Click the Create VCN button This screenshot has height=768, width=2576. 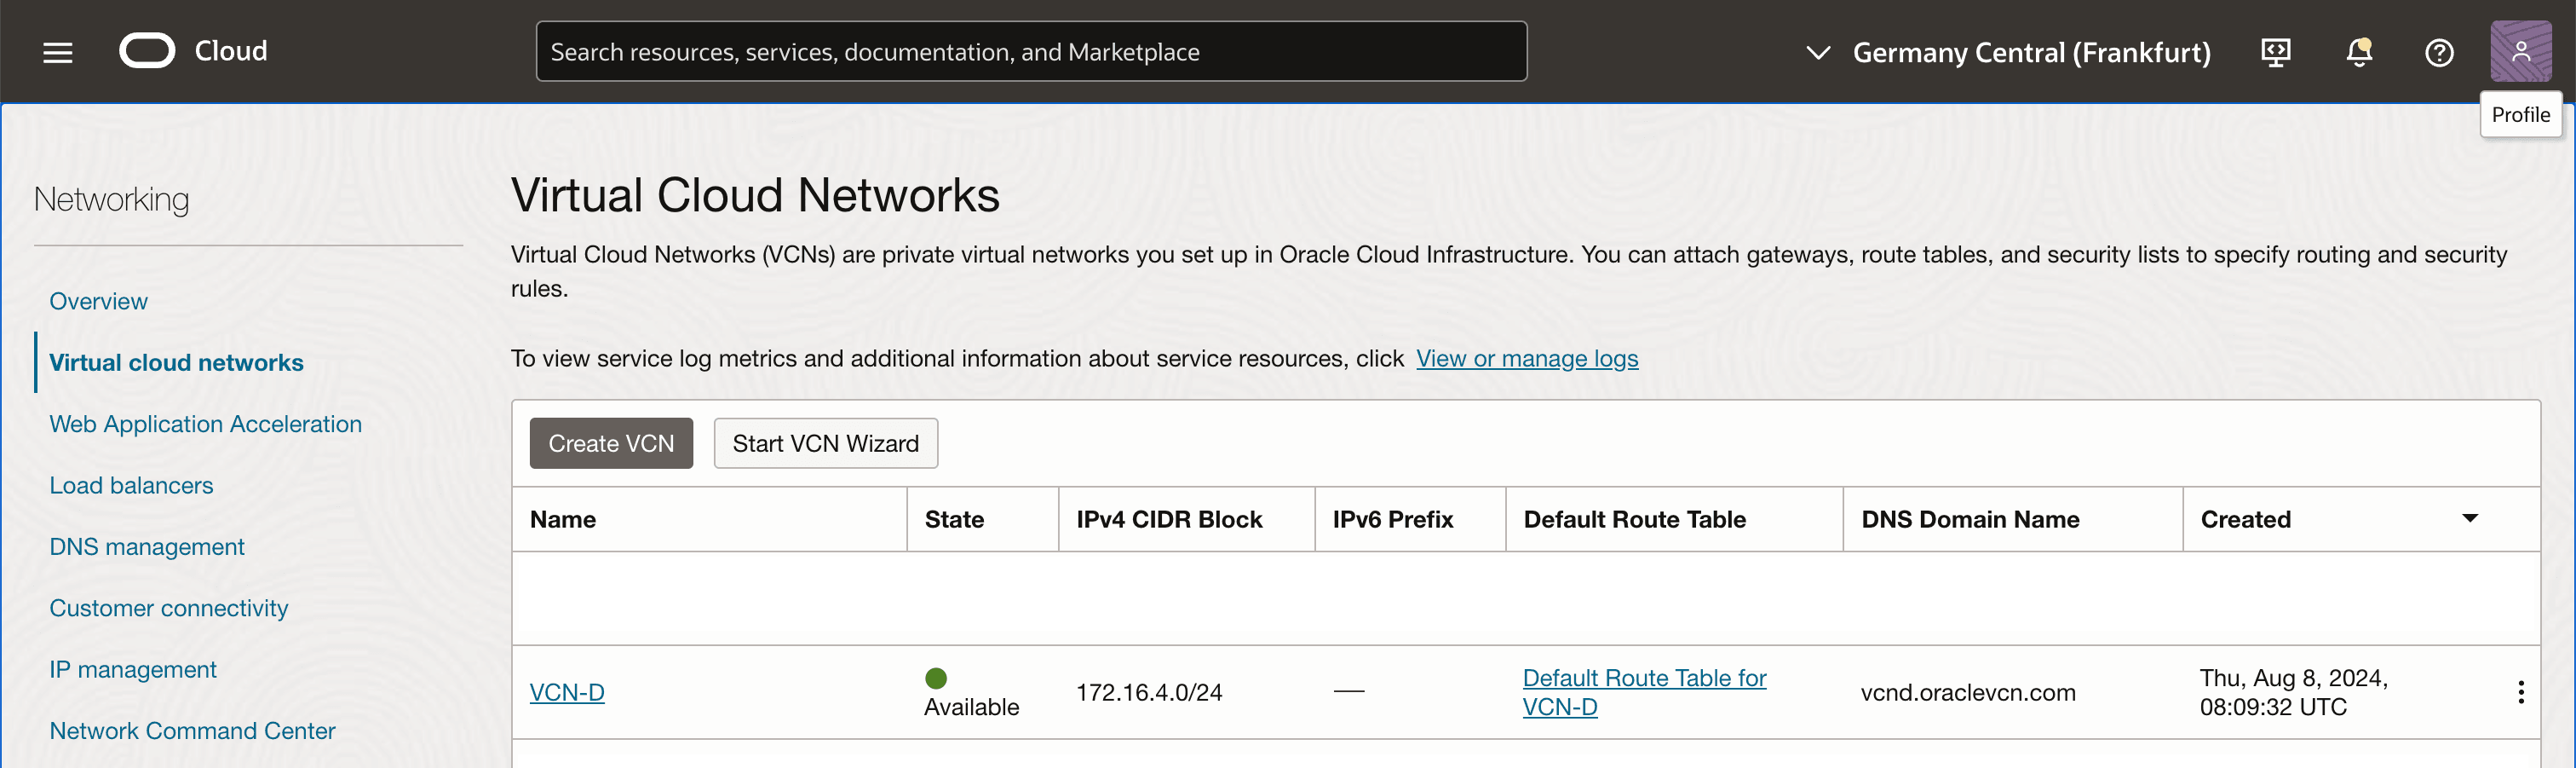tap(611, 443)
